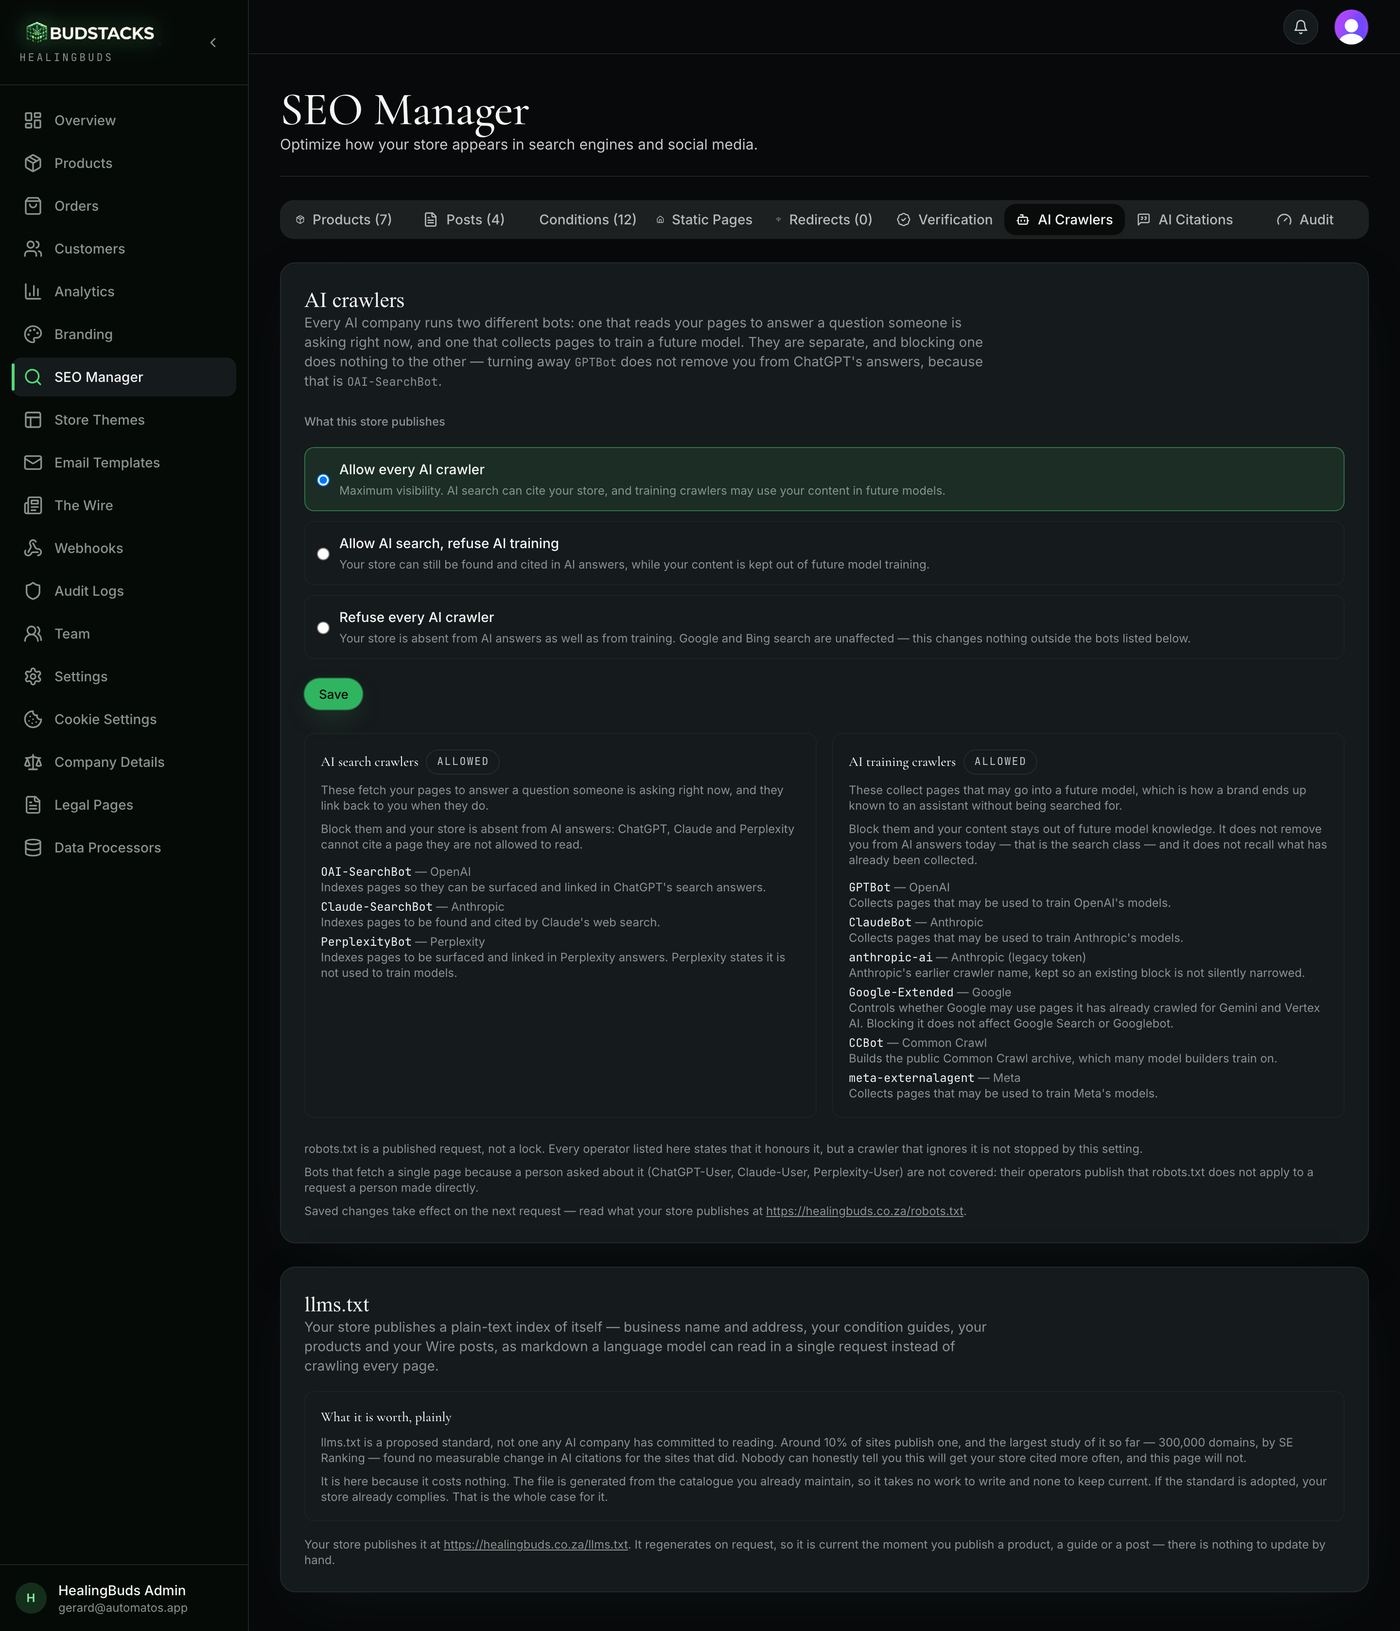1400x1631 pixels.
Task: Click the Email Templates envelope icon
Action: click(x=33, y=463)
